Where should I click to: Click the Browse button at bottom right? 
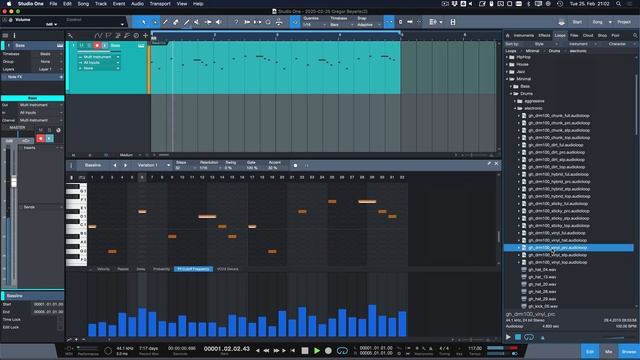point(629,351)
